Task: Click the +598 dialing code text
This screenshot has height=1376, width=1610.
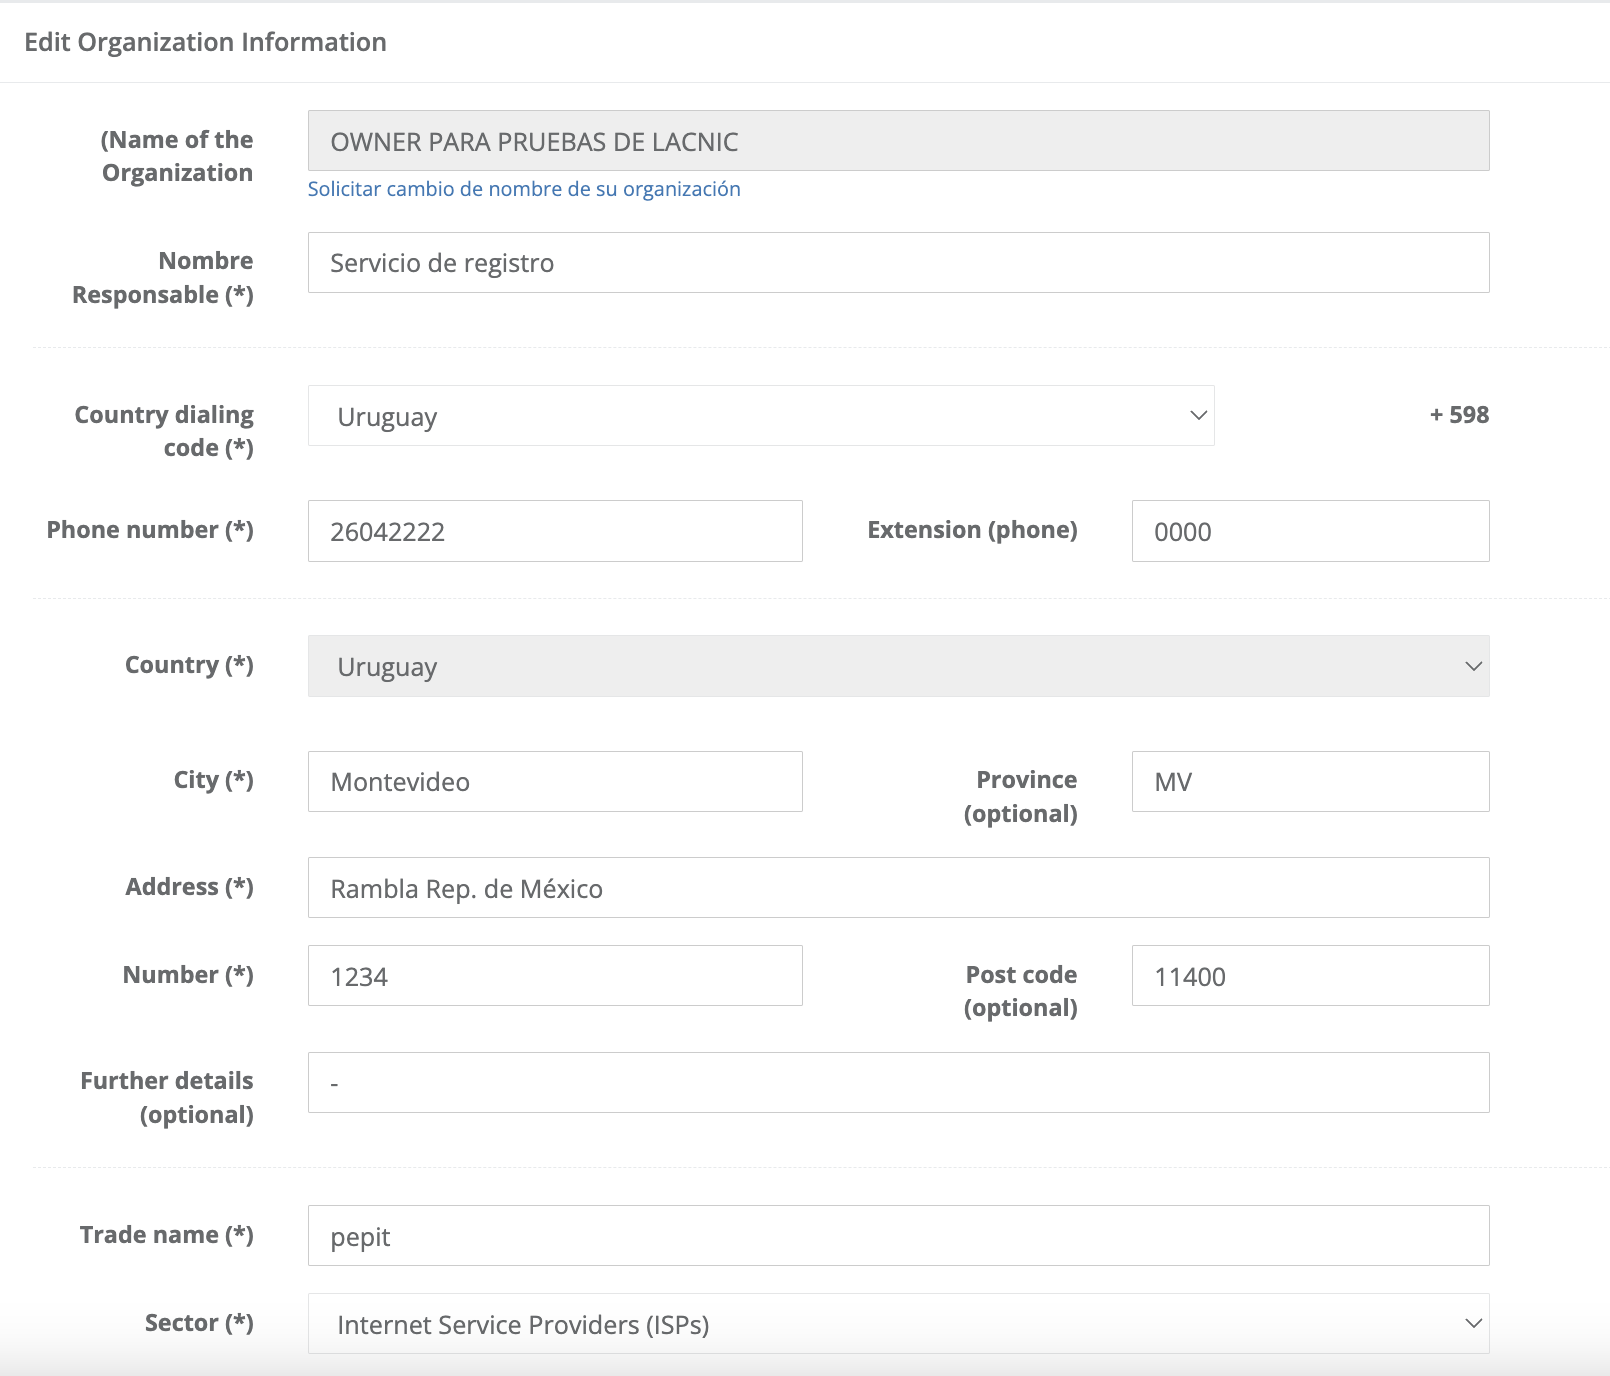Action: click(x=1459, y=415)
